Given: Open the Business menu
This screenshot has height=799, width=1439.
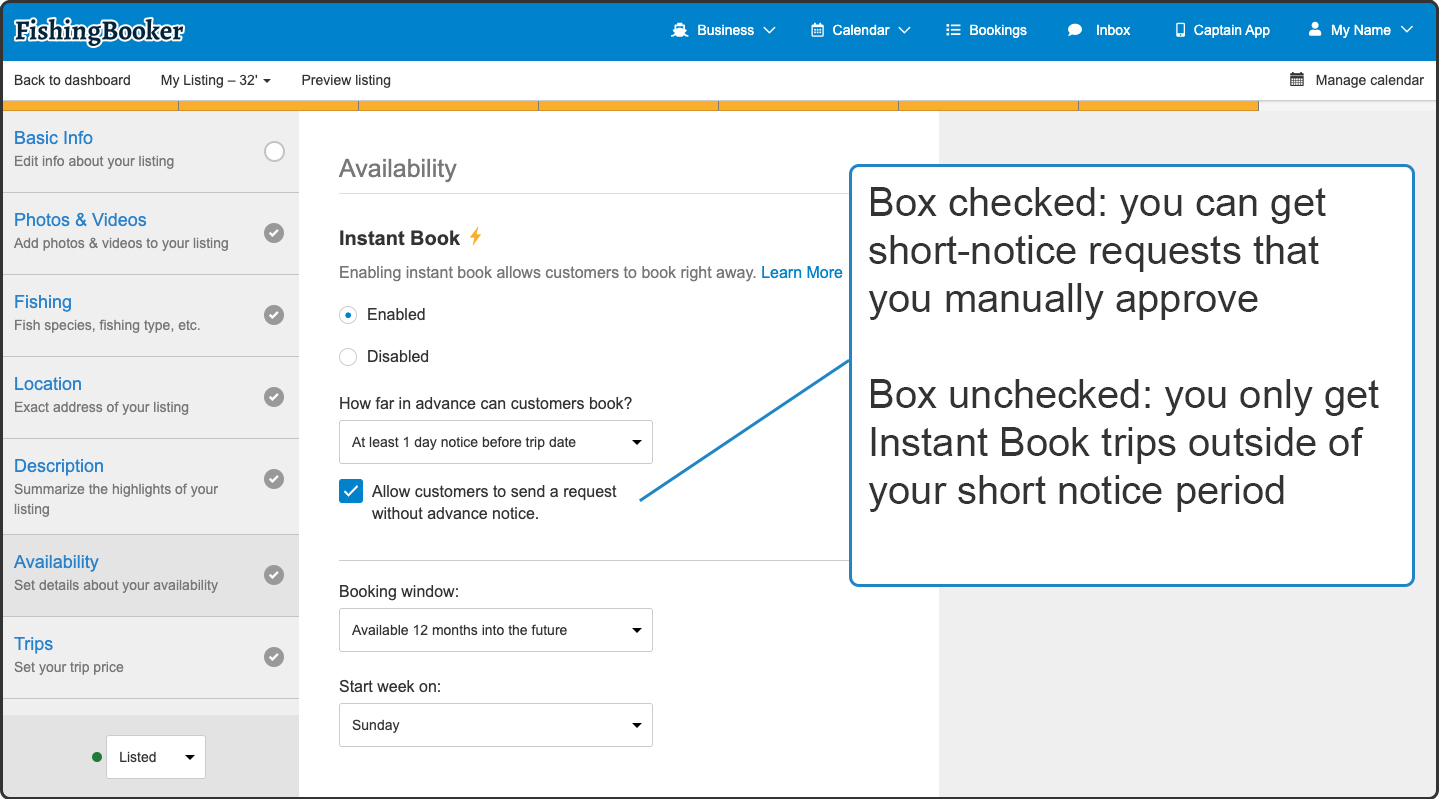Looking at the screenshot, I should click(724, 30).
